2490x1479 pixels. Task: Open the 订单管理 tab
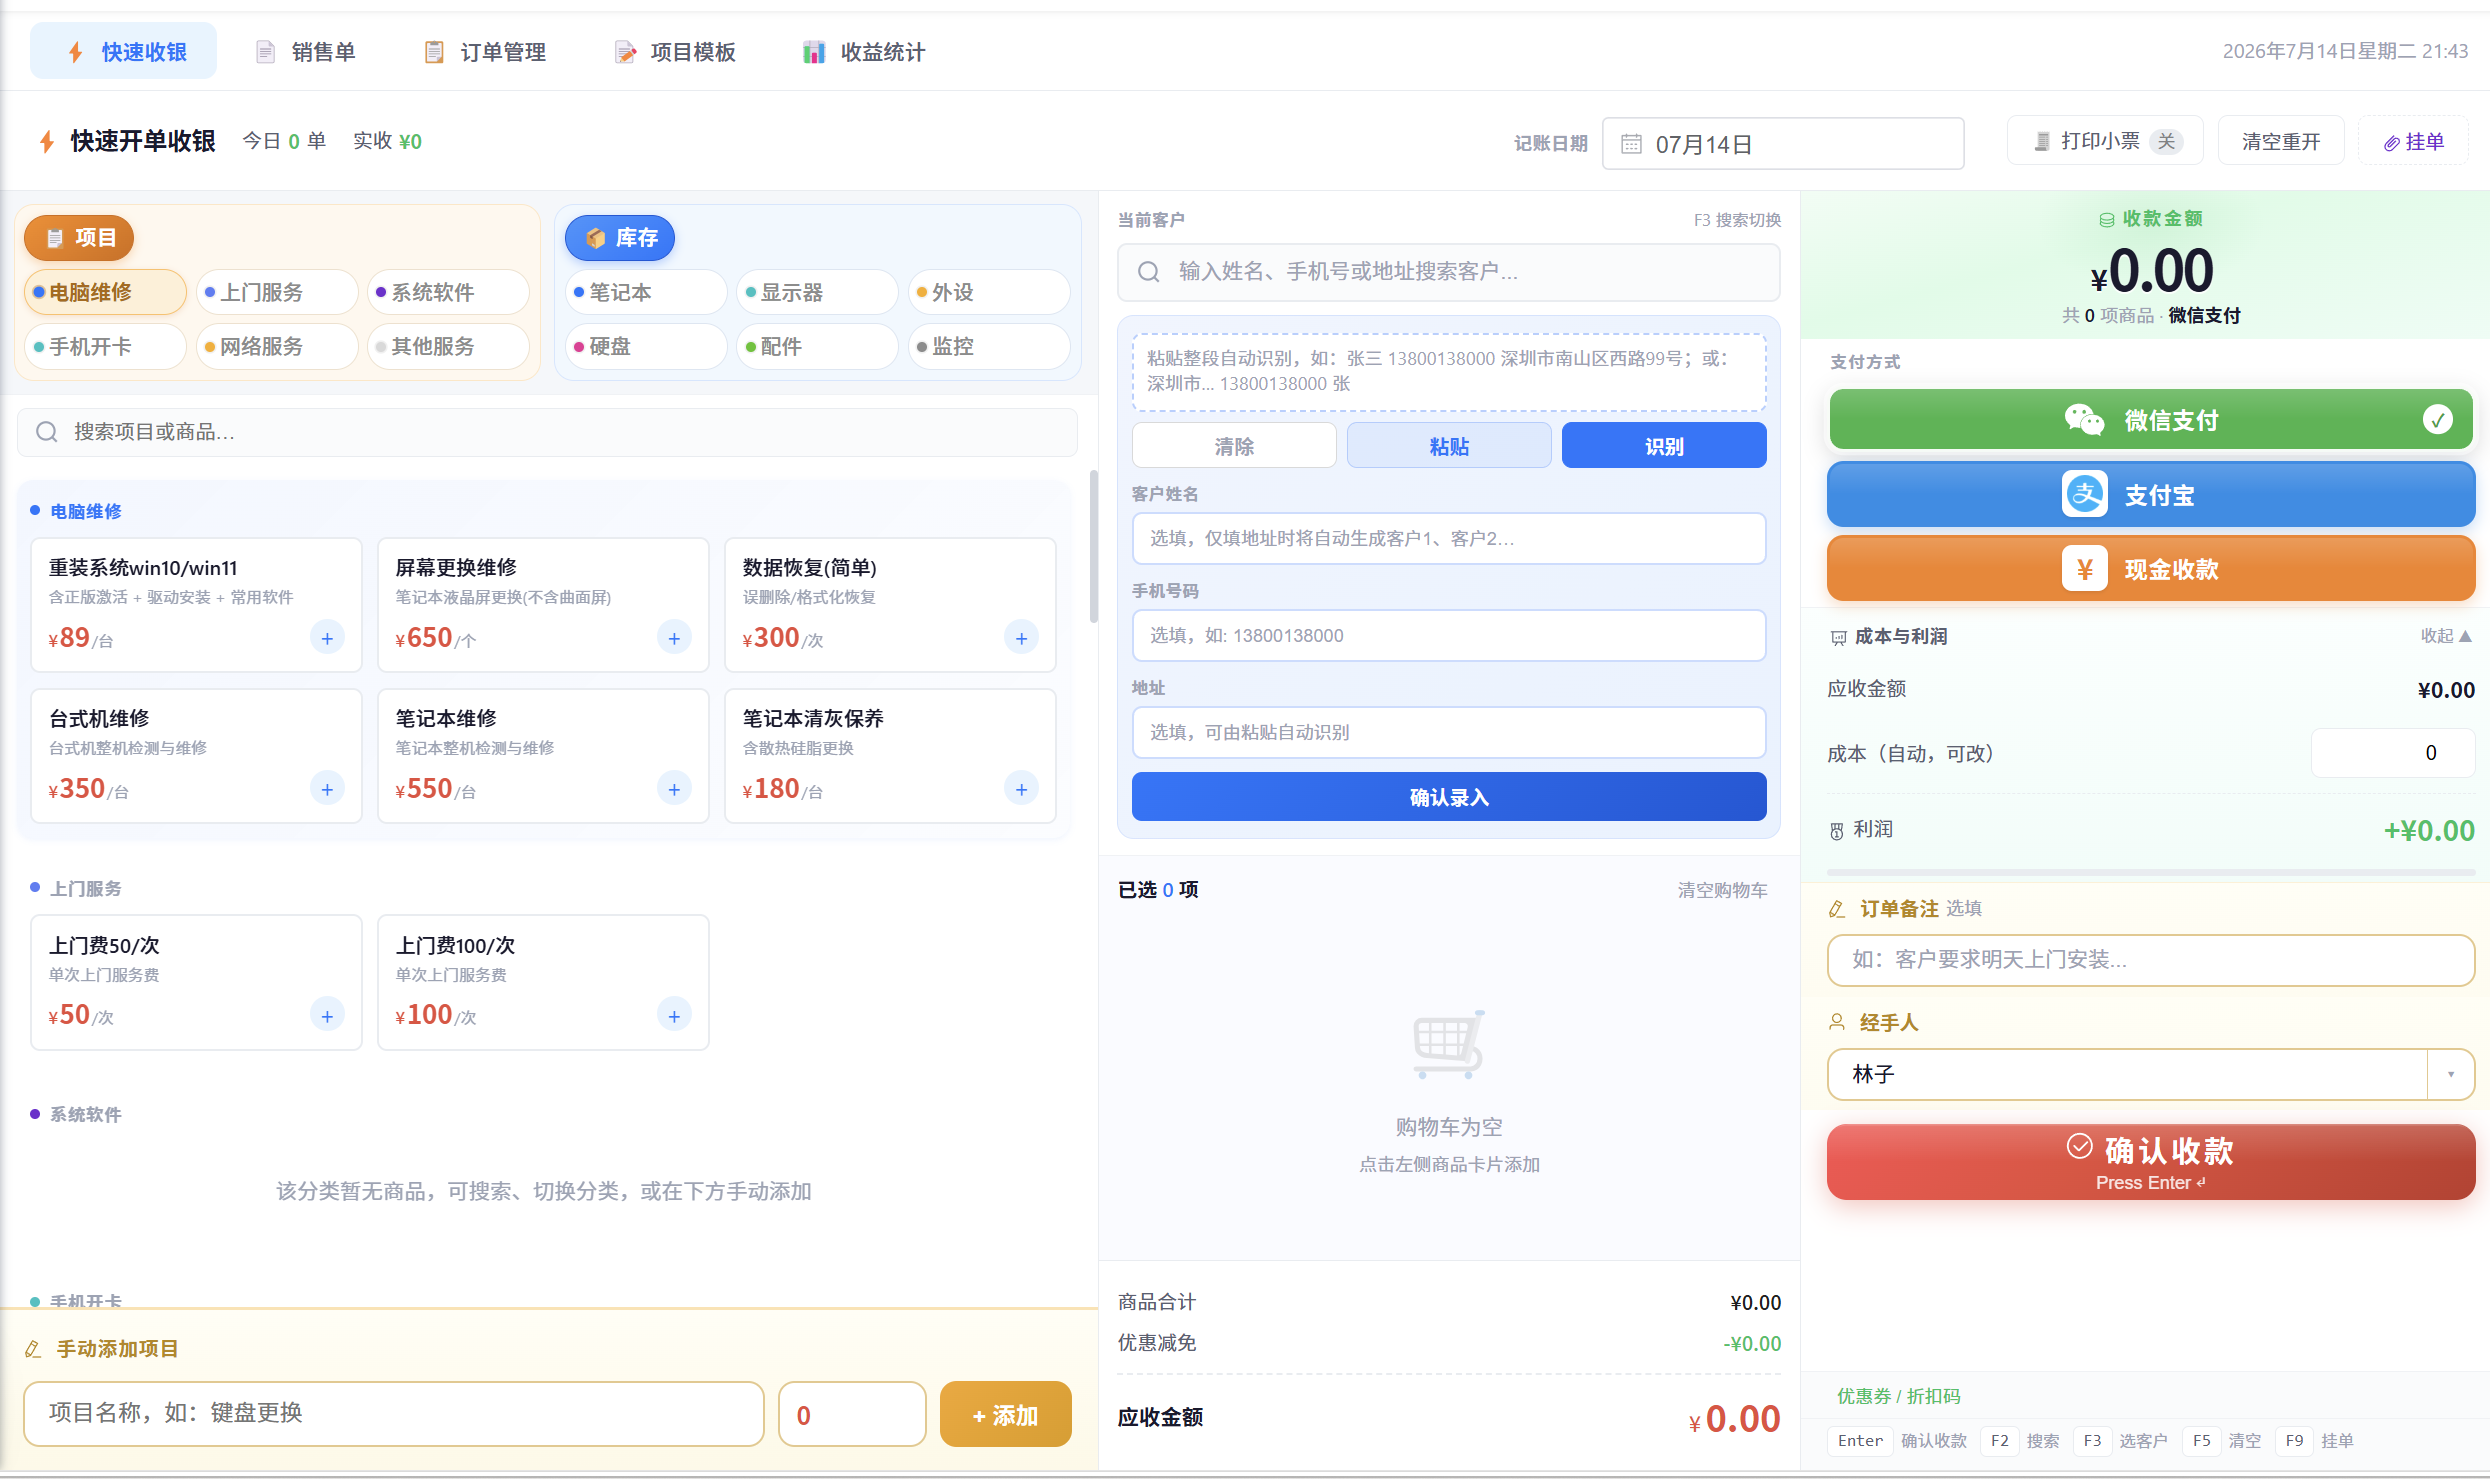coord(485,52)
